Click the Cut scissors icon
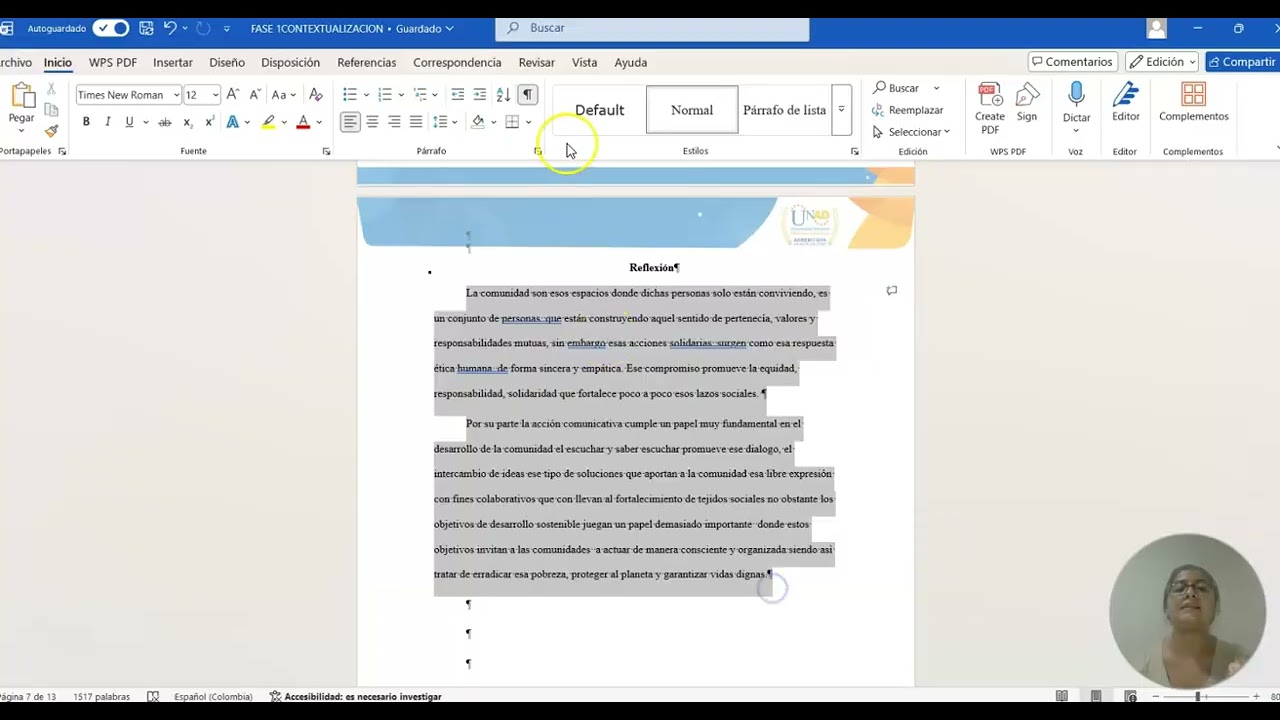 pyautogui.click(x=51, y=90)
